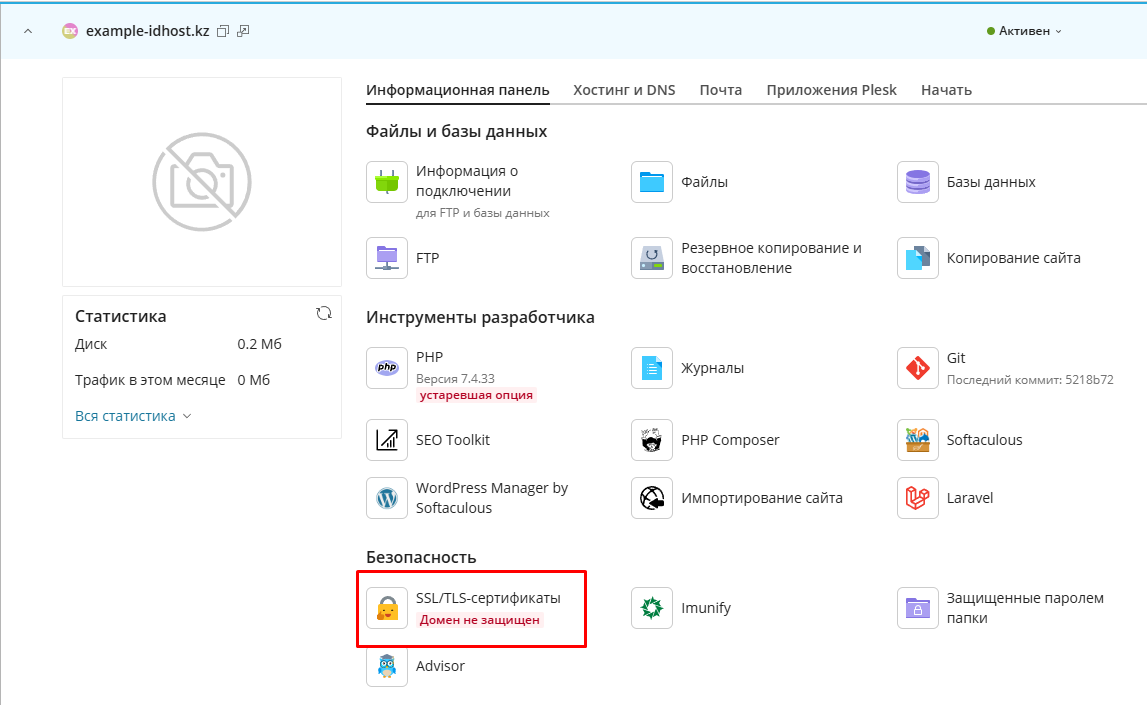Switch to the Почта tab

pos(720,90)
